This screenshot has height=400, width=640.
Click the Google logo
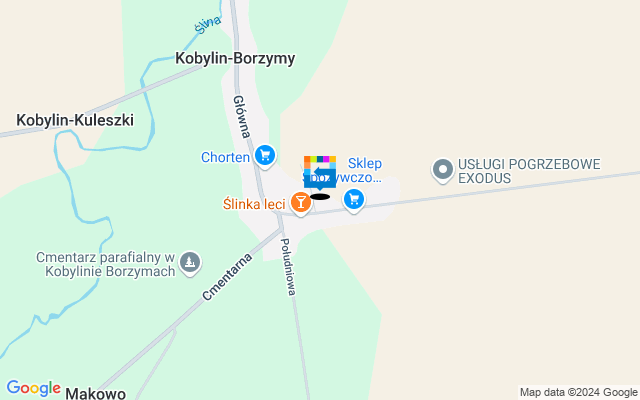[x=33, y=389]
